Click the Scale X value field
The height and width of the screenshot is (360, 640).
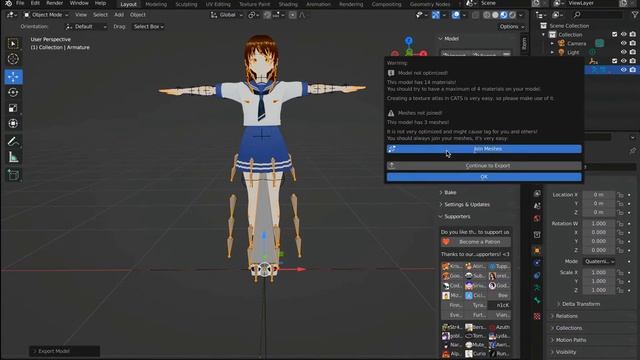[599, 272]
